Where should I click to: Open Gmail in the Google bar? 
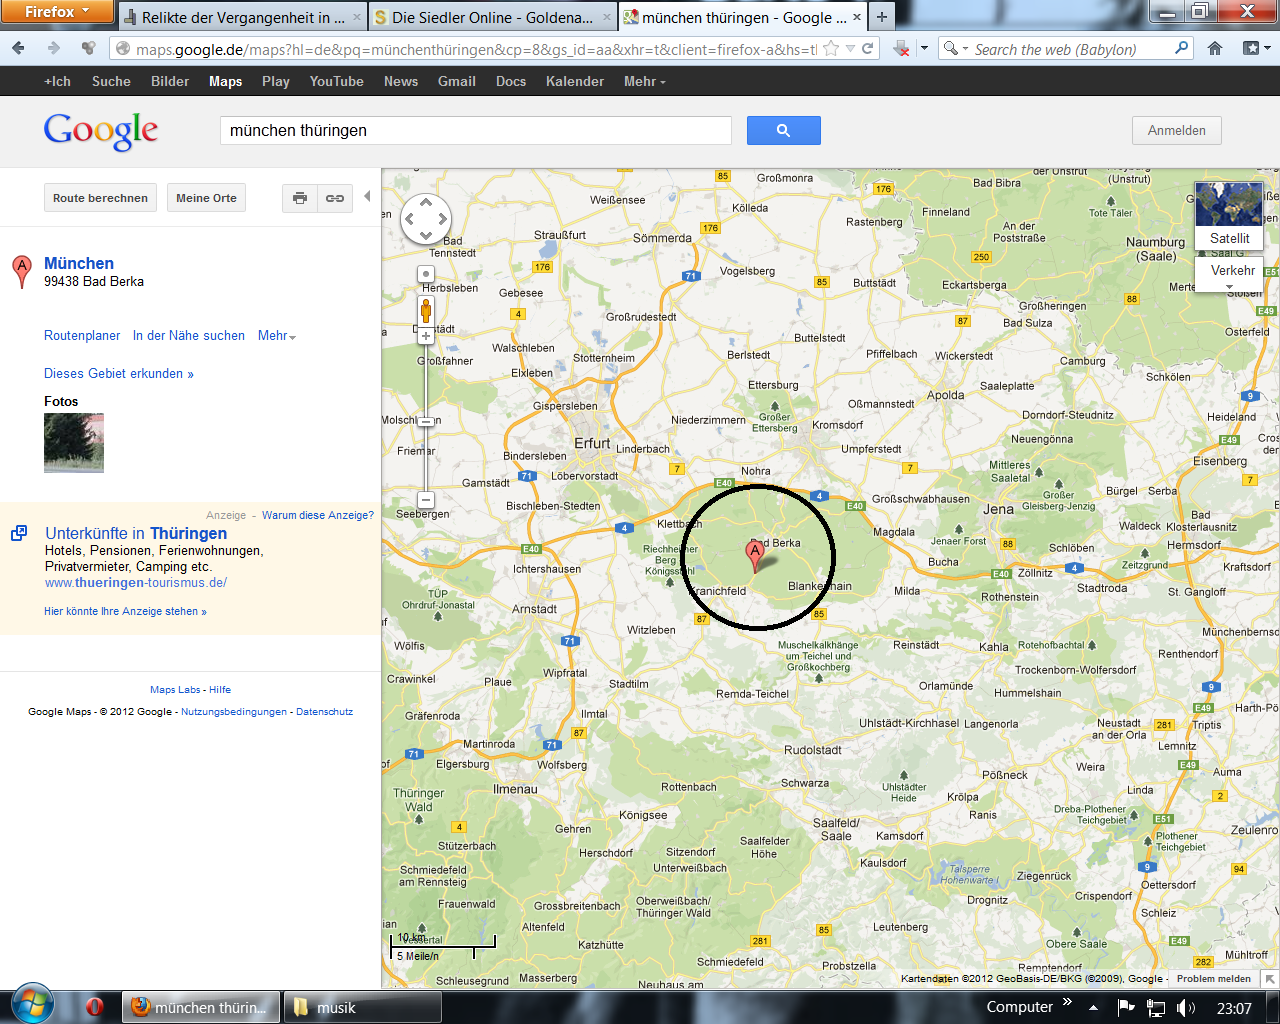coord(457,81)
